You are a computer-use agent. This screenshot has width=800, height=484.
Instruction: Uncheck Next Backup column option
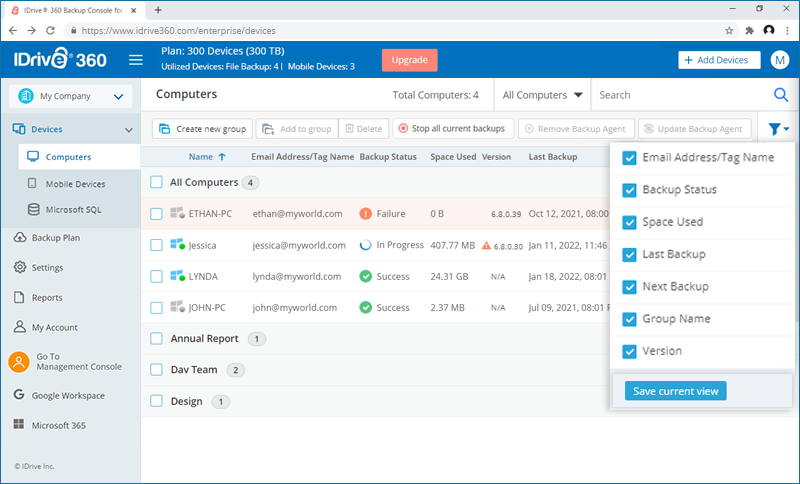(x=630, y=287)
